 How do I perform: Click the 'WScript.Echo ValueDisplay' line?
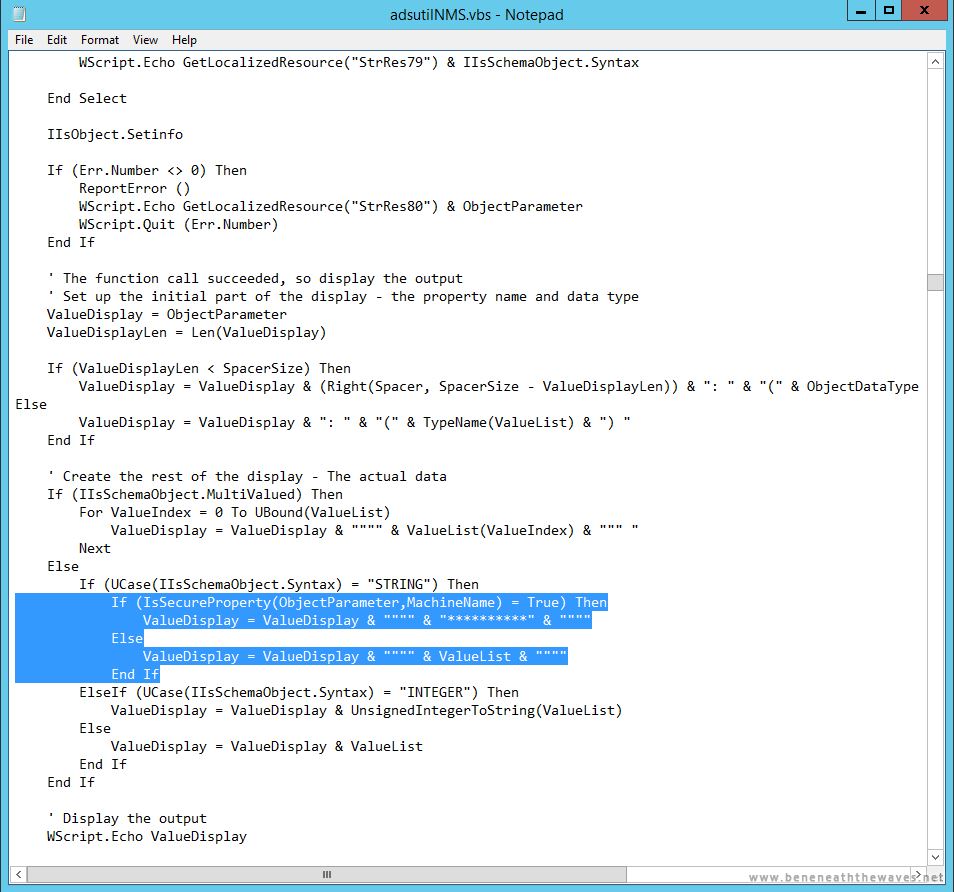click(147, 837)
